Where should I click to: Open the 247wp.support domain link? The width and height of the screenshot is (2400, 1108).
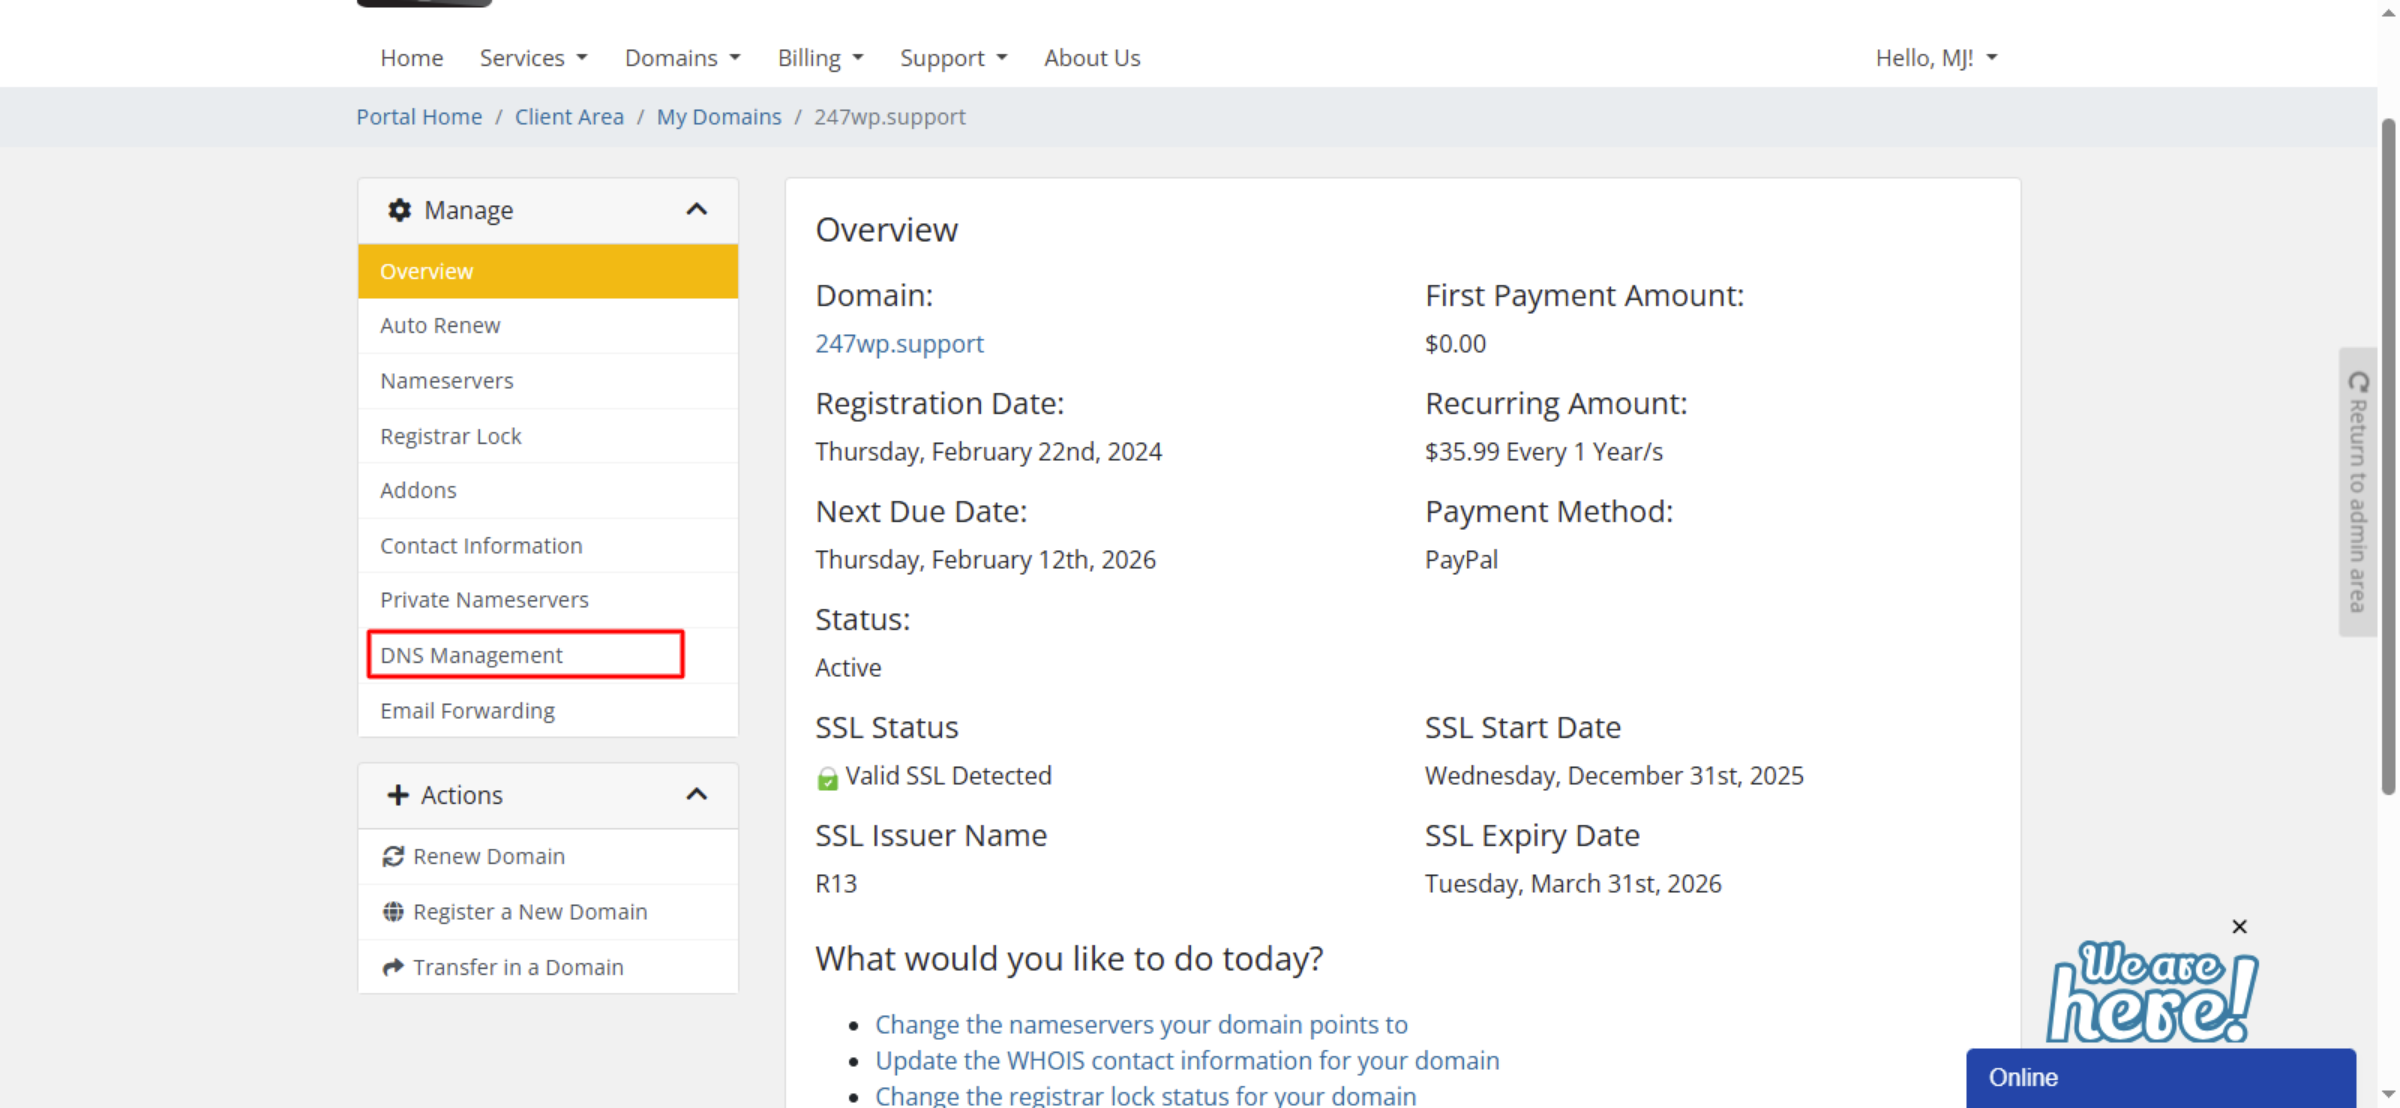tap(898, 343)
